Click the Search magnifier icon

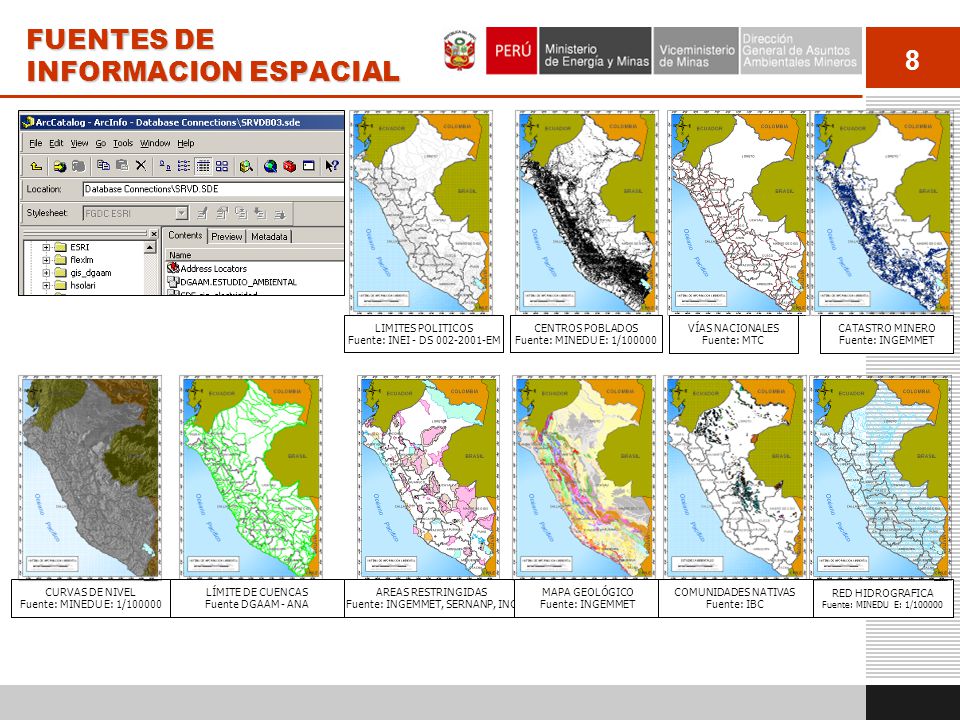click(246, 165)
